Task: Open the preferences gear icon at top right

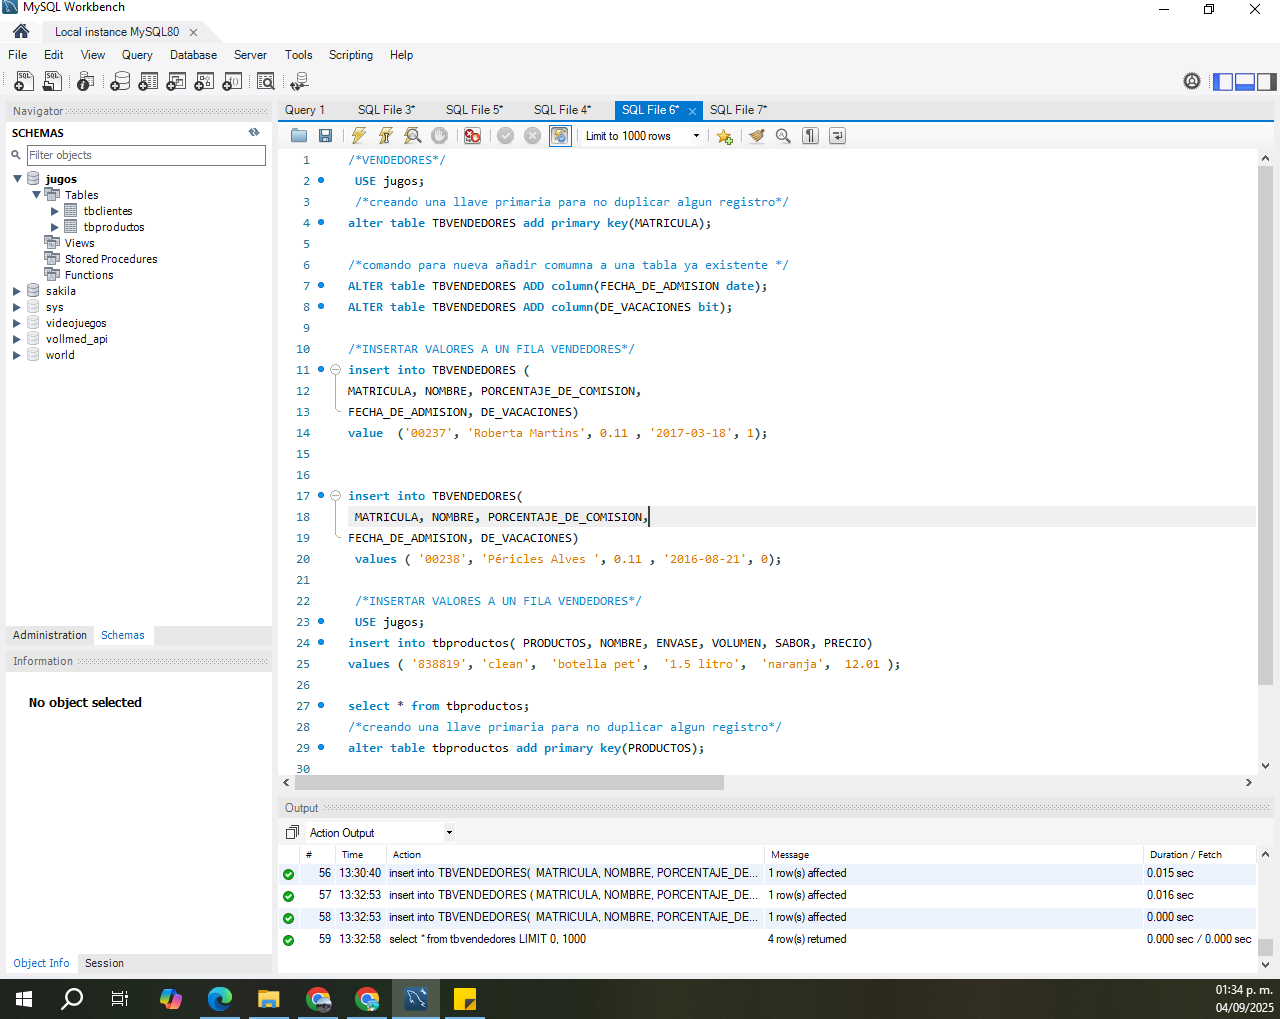Action: [1192, 82]
